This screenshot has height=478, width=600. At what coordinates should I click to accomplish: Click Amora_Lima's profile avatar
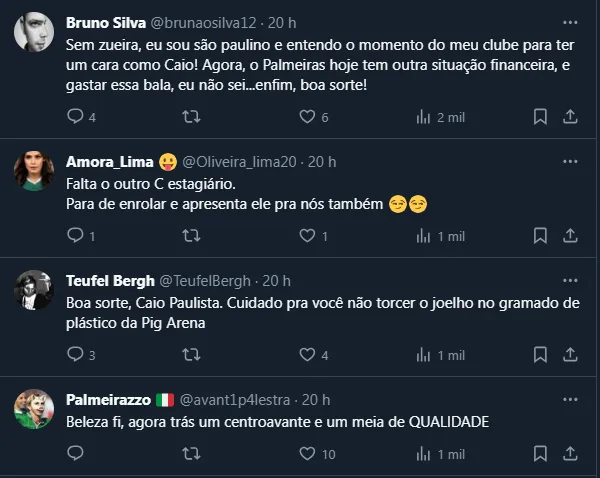tap(34, 170)
